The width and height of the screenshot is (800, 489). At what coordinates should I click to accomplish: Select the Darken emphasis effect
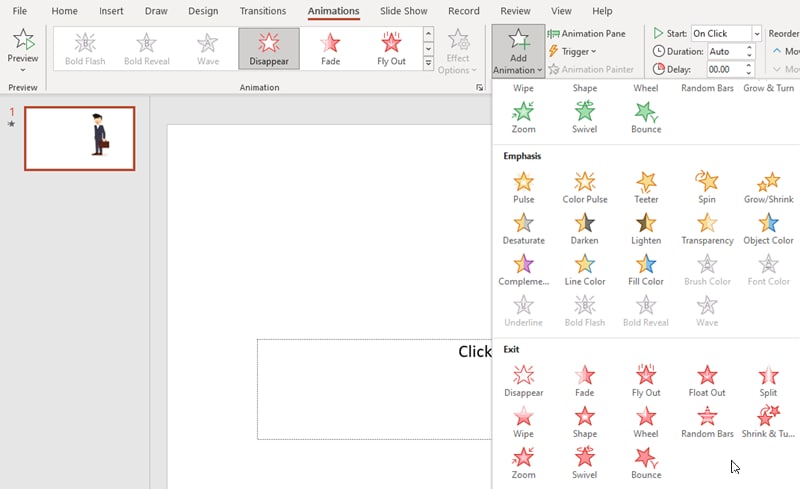click(584, 228)
